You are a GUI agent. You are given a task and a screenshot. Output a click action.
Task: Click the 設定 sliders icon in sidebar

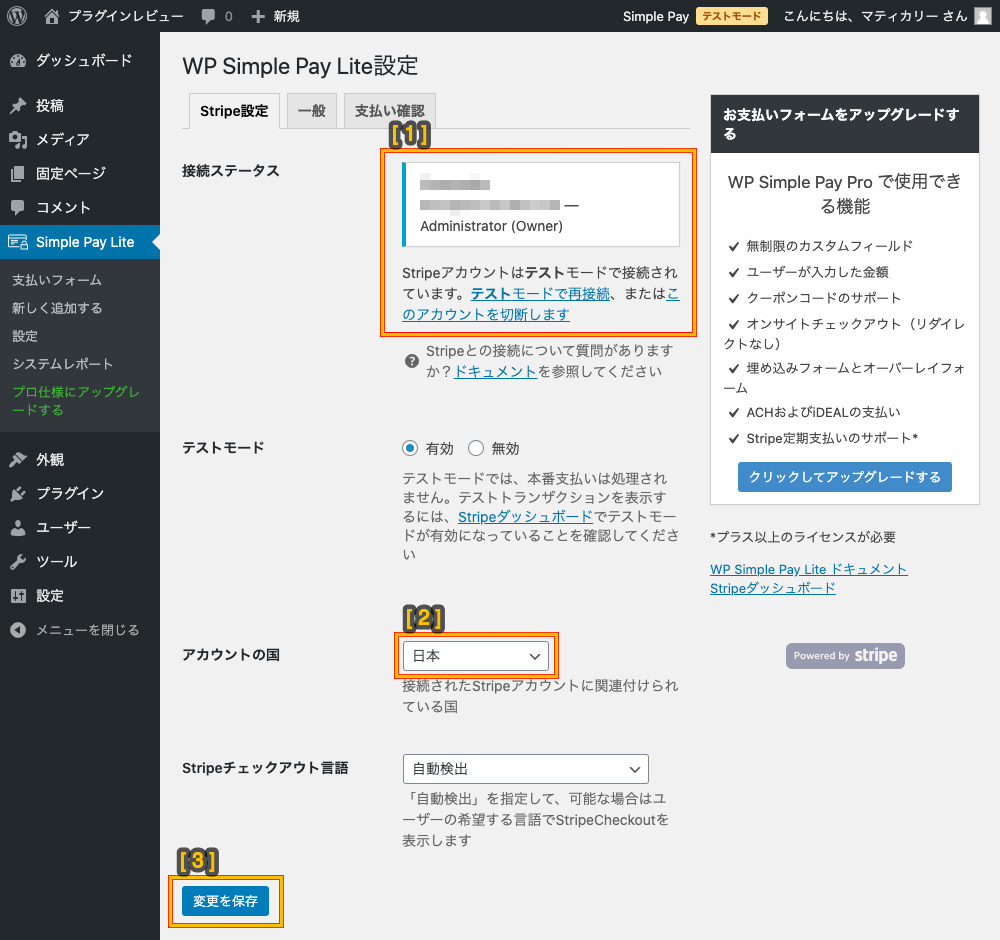18,596
